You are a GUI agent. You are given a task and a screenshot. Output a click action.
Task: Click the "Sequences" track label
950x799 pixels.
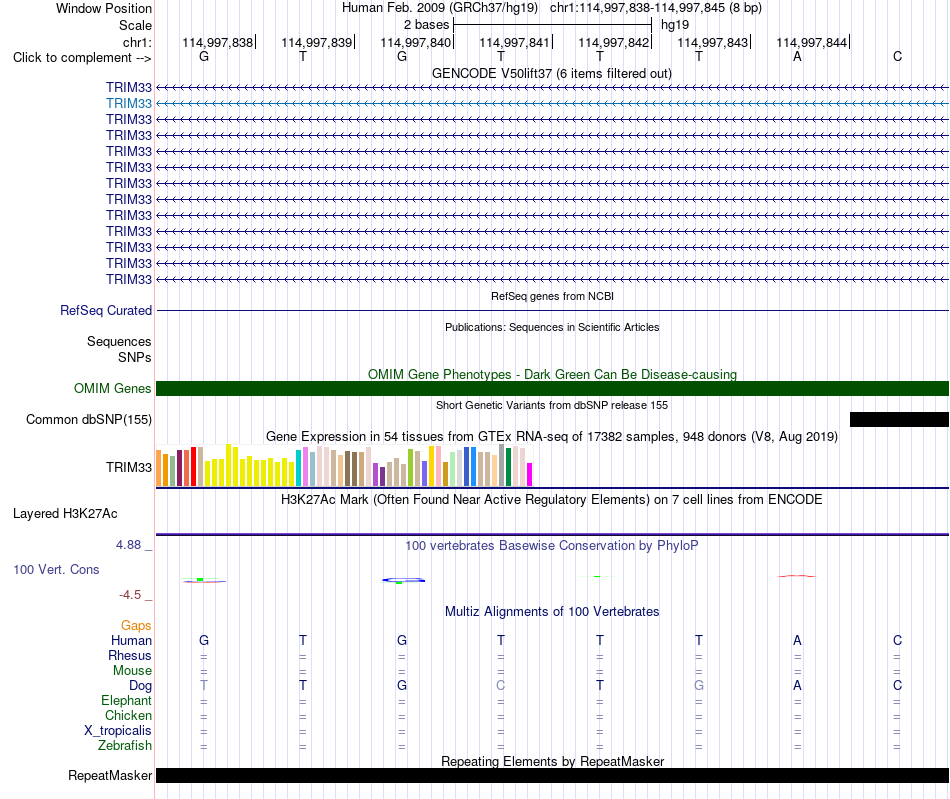coord(119,341)
